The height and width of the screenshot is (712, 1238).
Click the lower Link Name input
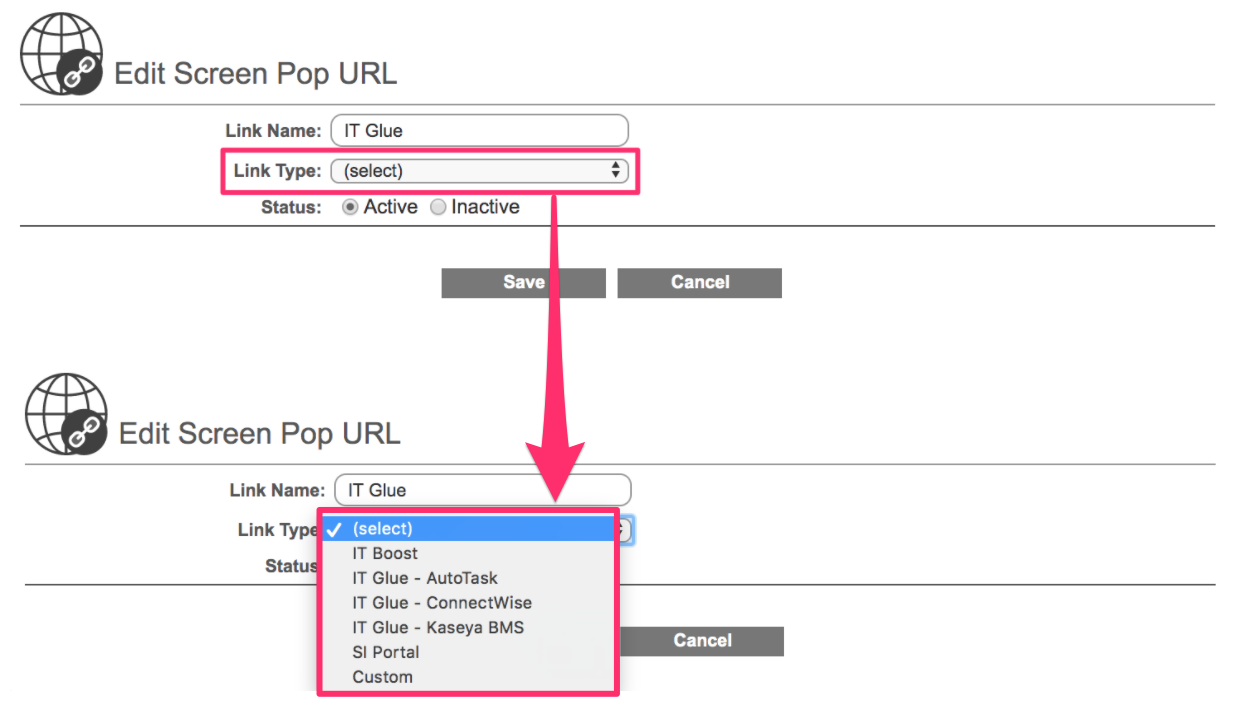pos(483,490)
